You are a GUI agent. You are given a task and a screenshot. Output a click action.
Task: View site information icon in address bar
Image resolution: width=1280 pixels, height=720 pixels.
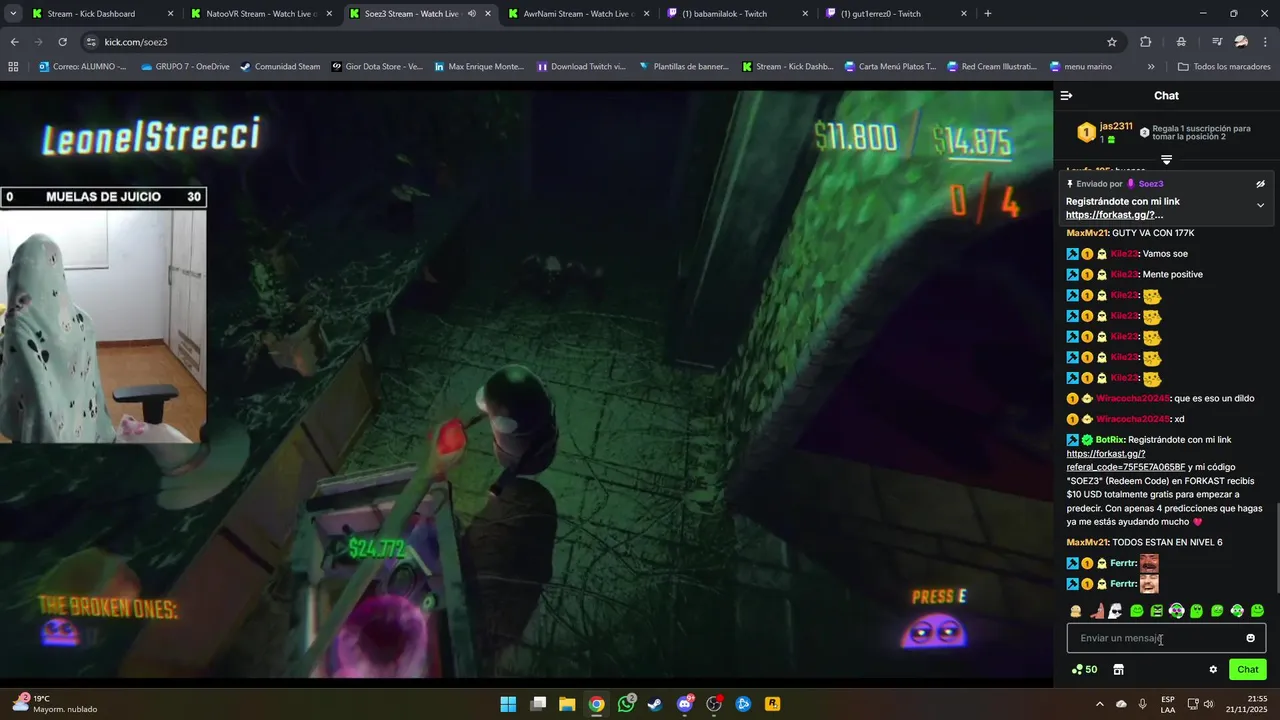pos(91,42)
